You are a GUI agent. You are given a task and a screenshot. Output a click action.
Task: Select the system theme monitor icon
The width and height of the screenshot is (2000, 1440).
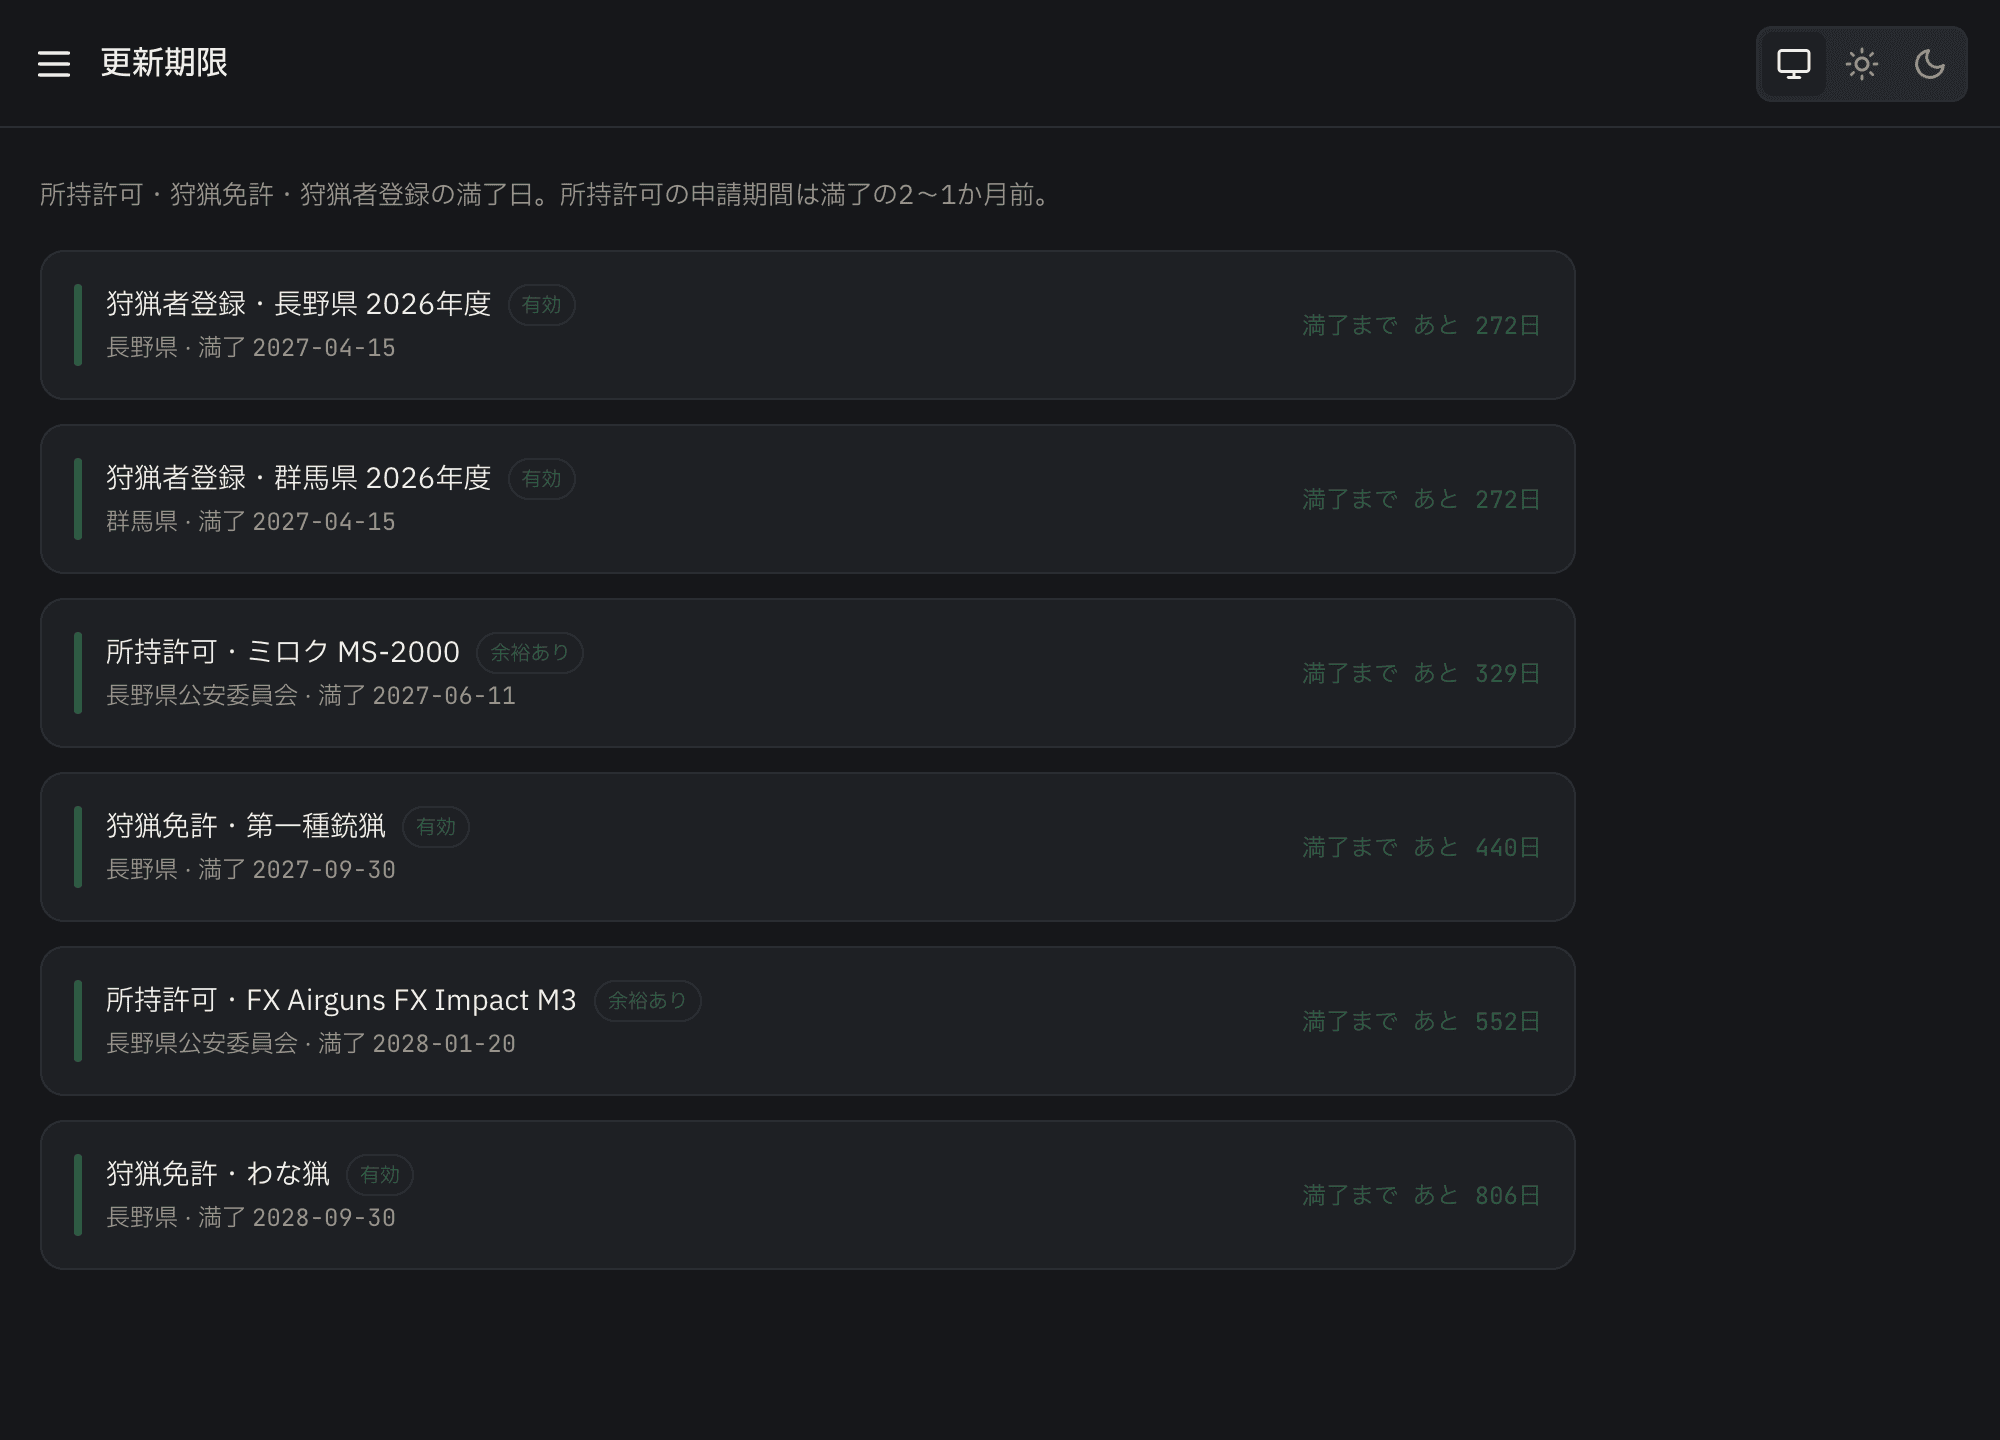click(1794, 64)
